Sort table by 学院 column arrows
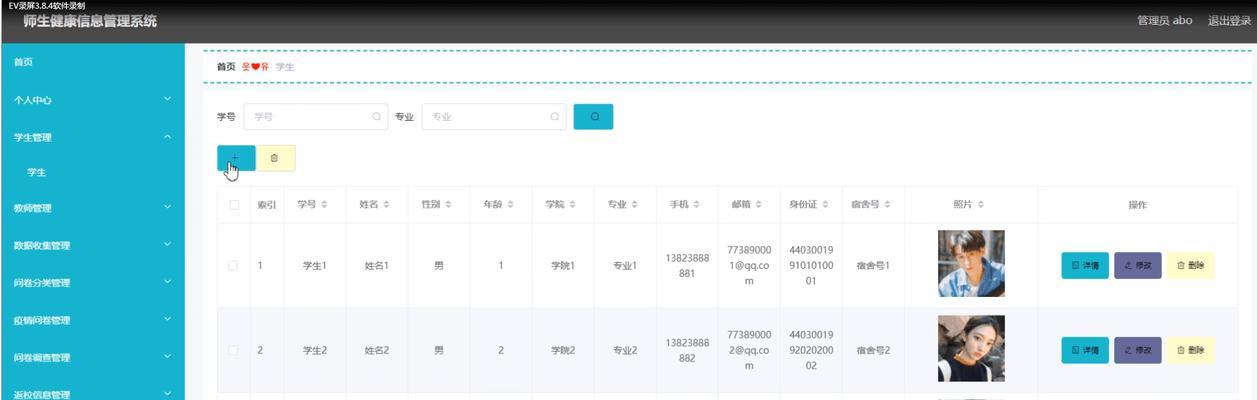The width and height of the screenshot is (1257, 400). 573,205
